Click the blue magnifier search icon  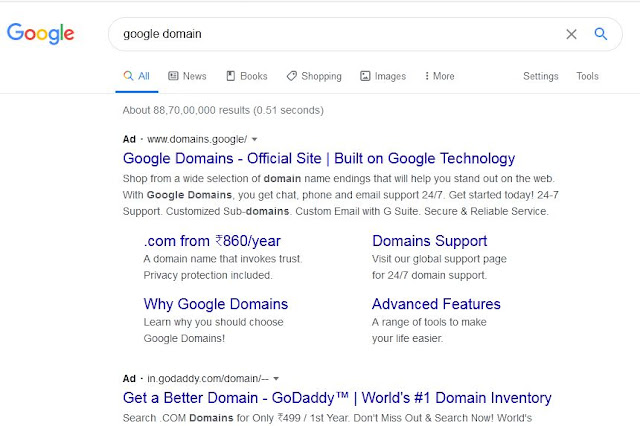coord(600,34)
